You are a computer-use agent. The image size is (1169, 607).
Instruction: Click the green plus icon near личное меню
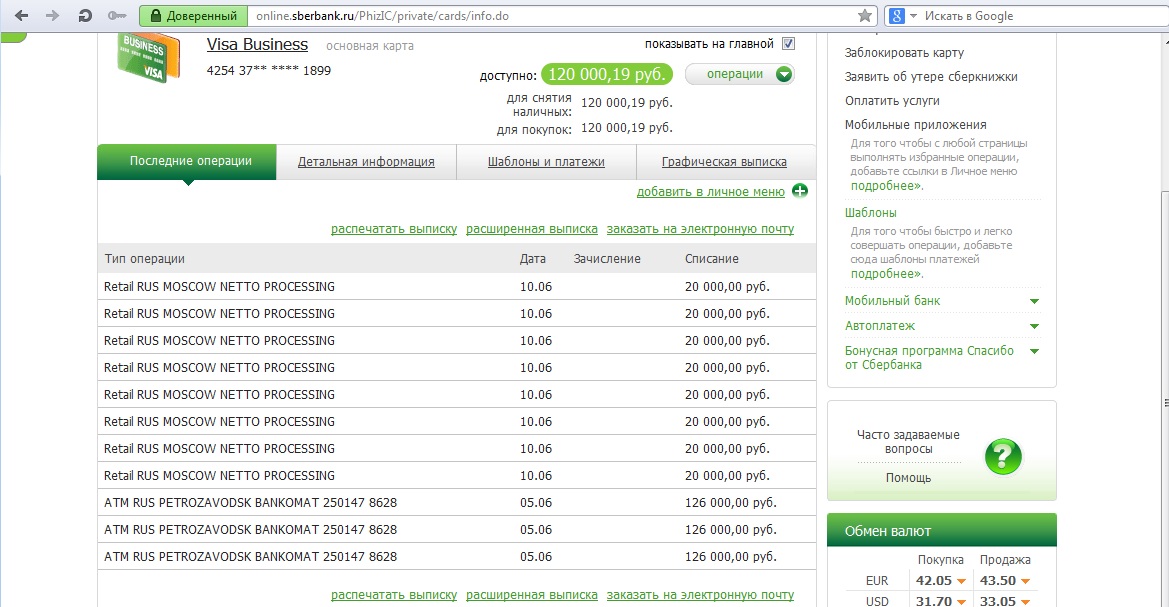coord(800,191)
